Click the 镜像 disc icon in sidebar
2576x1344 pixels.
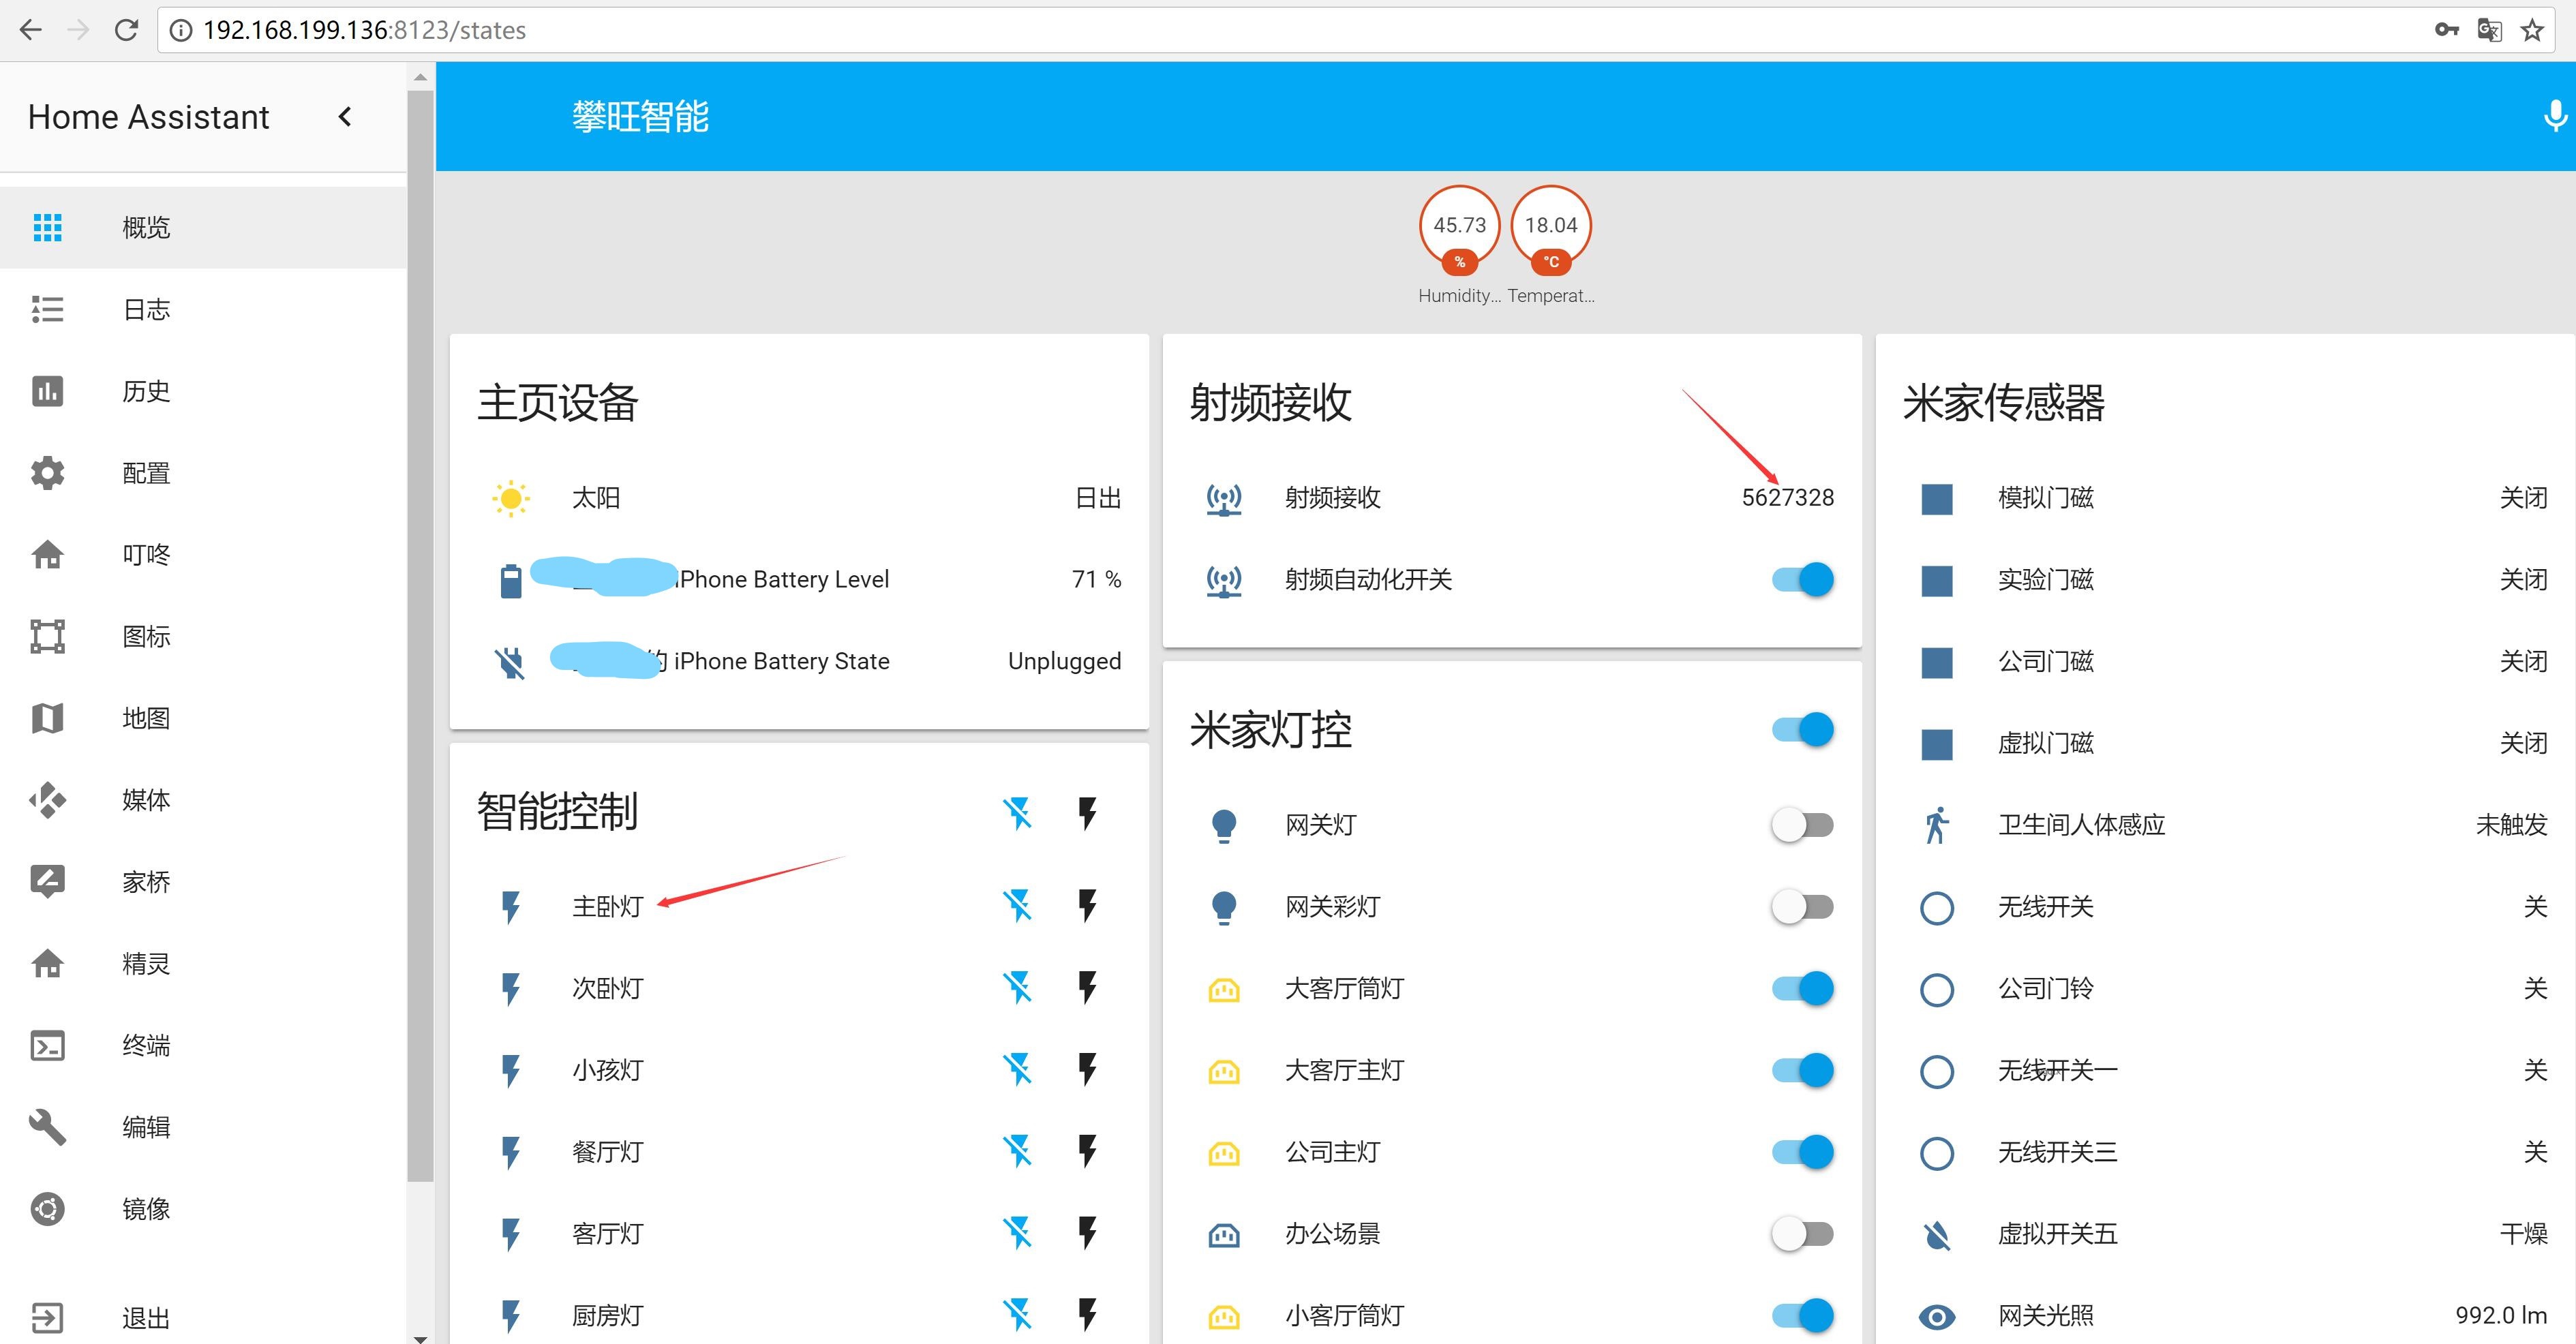[47, 1209]
